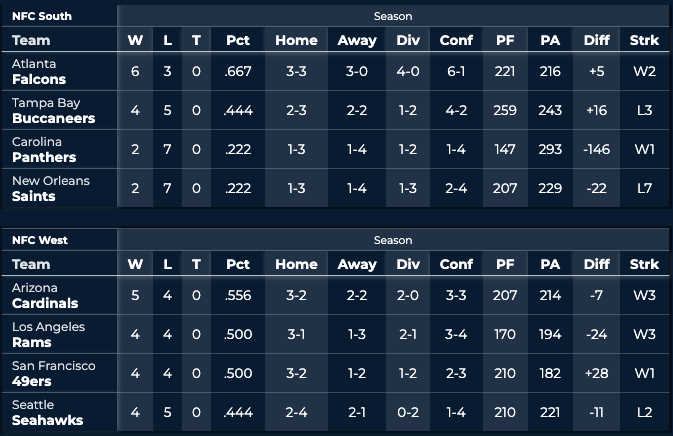The height and width of the screenshot is (436, 673).
Task: Select the Carolina Panthers team name
Action: coord(44,150)
